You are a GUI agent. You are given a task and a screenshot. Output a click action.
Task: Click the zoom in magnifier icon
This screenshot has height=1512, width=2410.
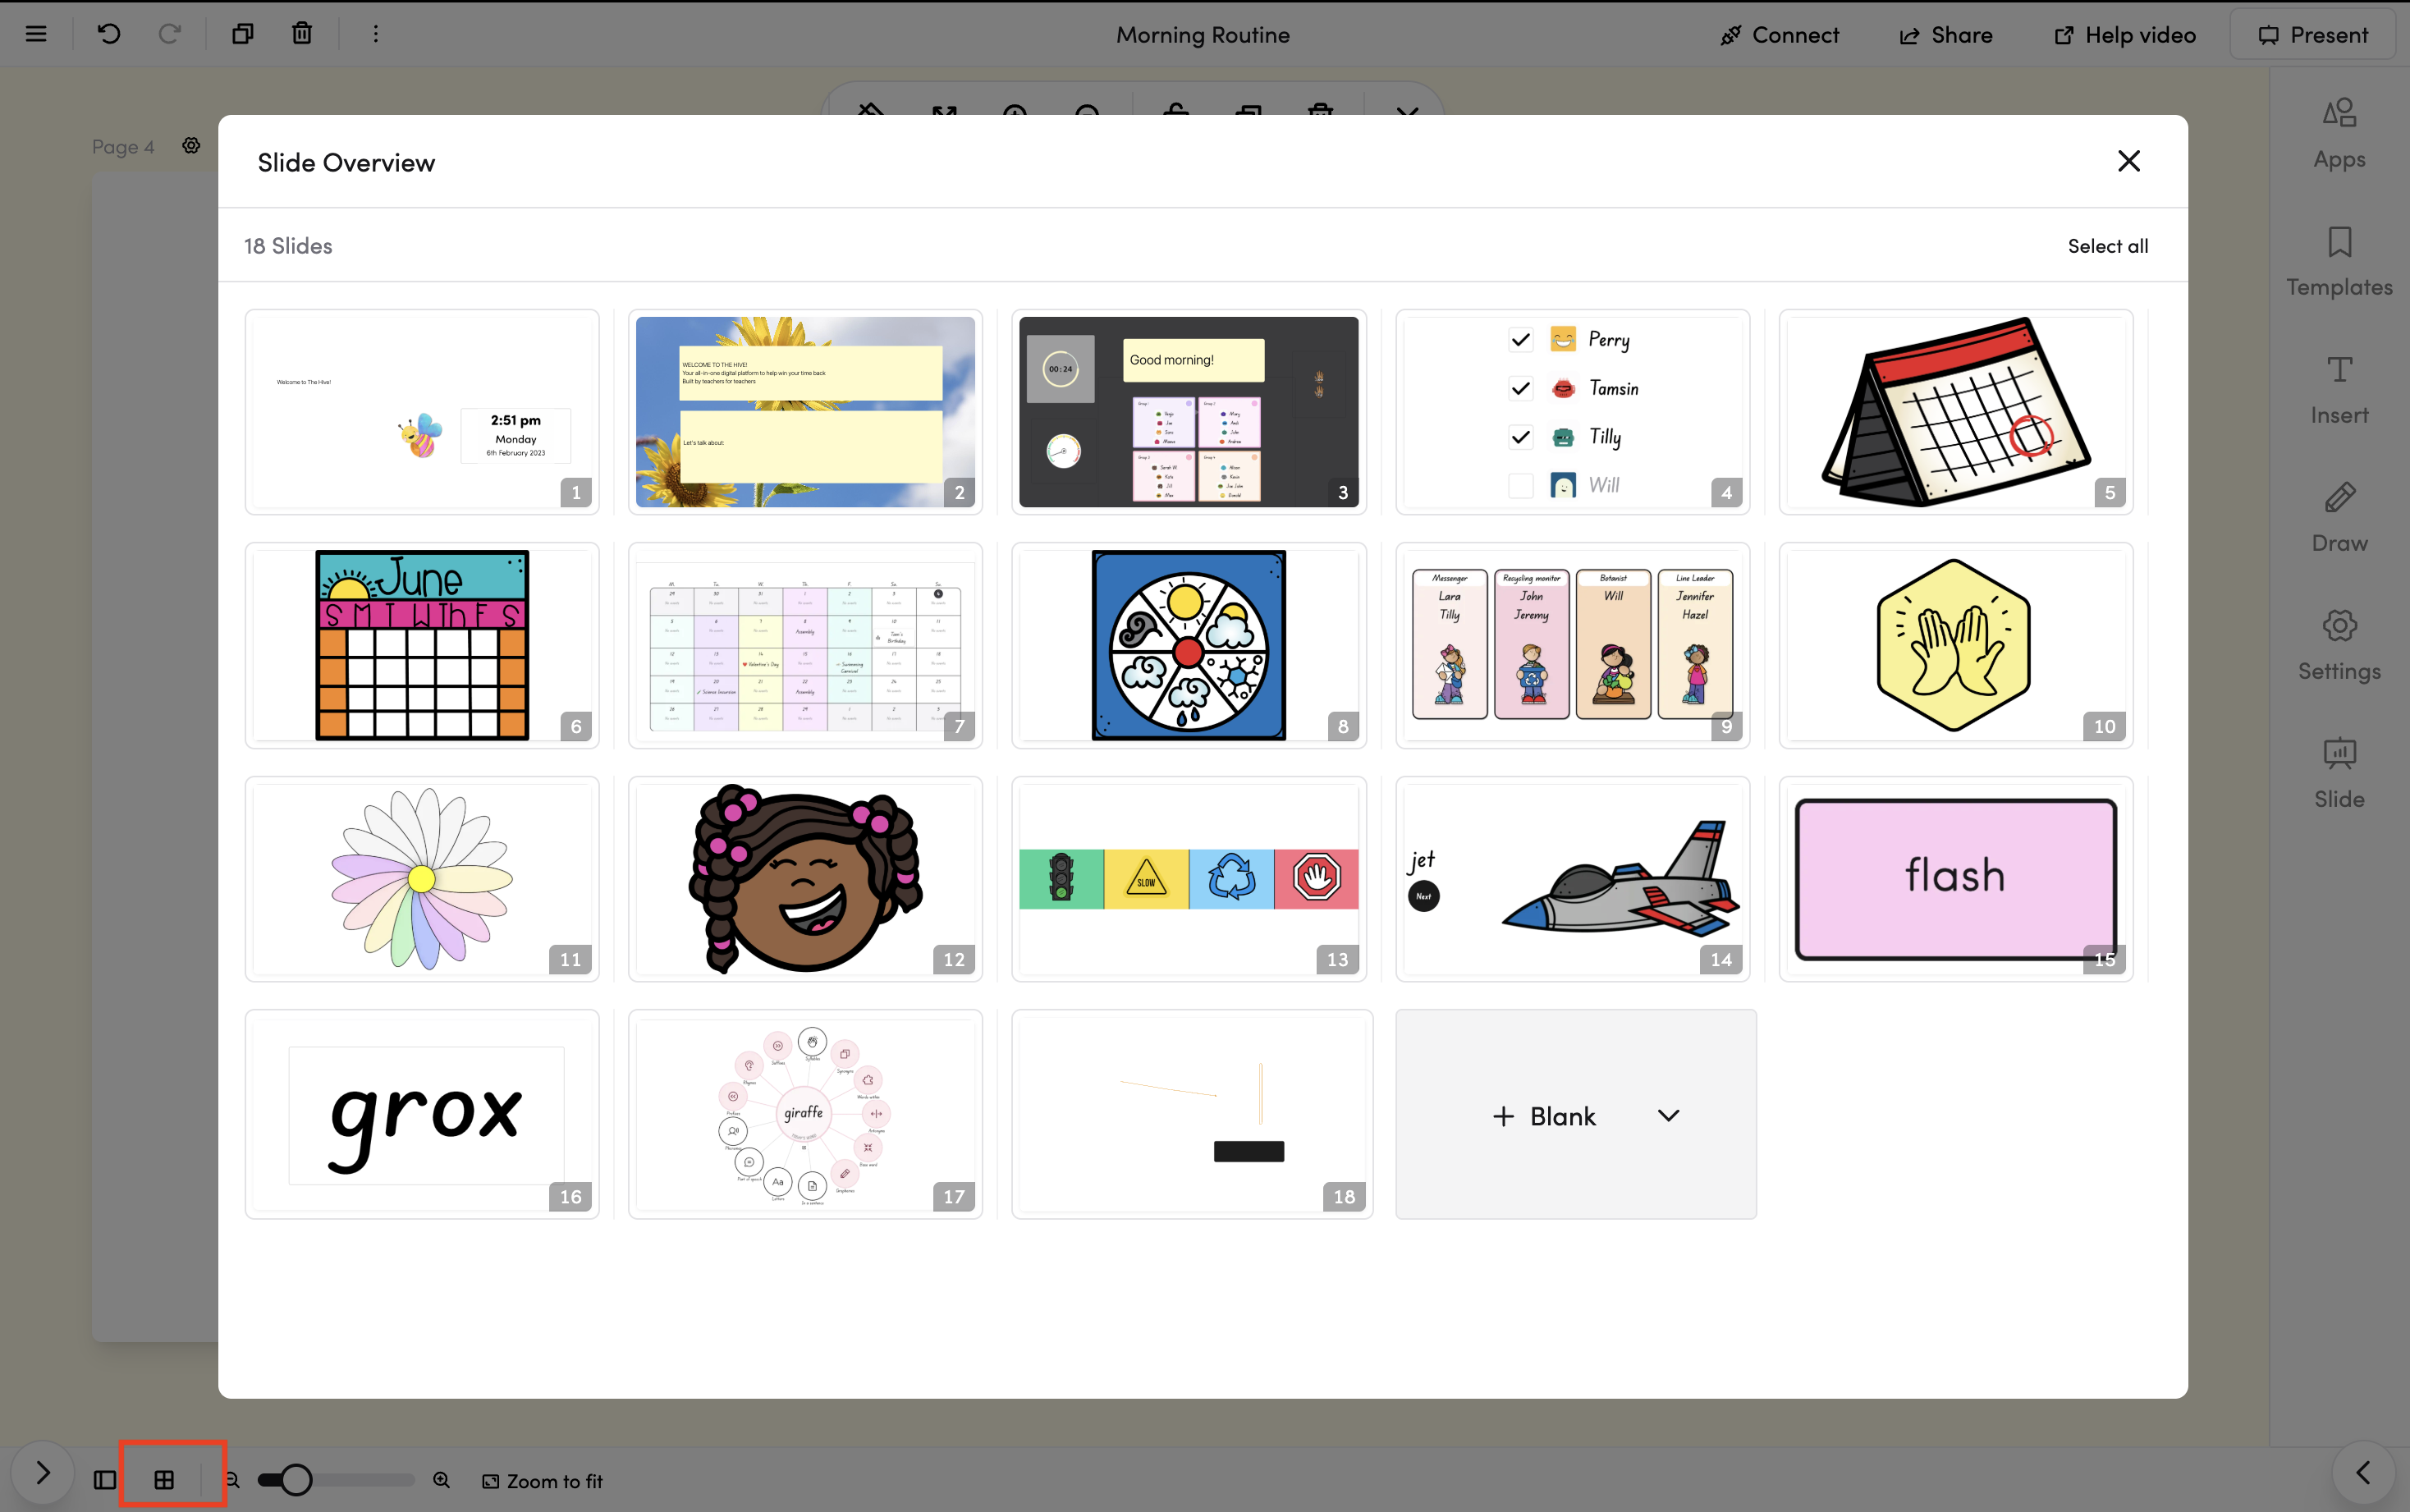point(441,1479)
